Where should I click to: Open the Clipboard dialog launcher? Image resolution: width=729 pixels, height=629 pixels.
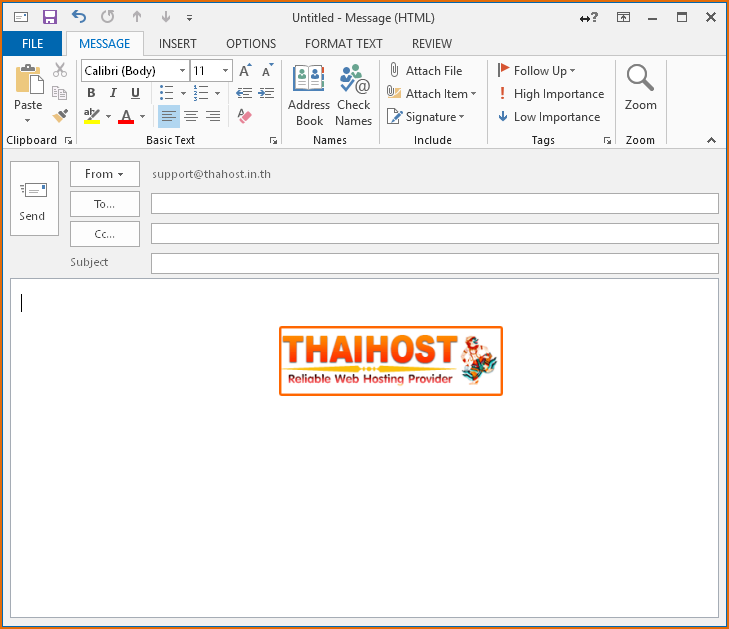pos(68,141)
